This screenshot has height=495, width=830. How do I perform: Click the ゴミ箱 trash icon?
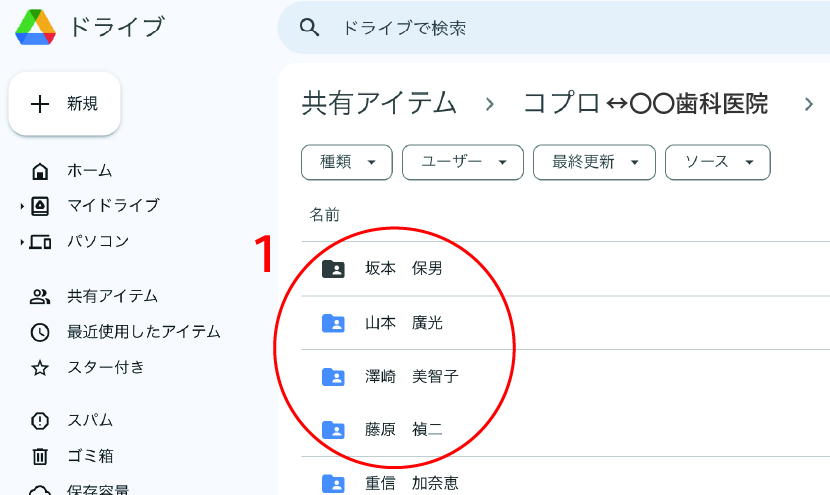tap(40, 457)
